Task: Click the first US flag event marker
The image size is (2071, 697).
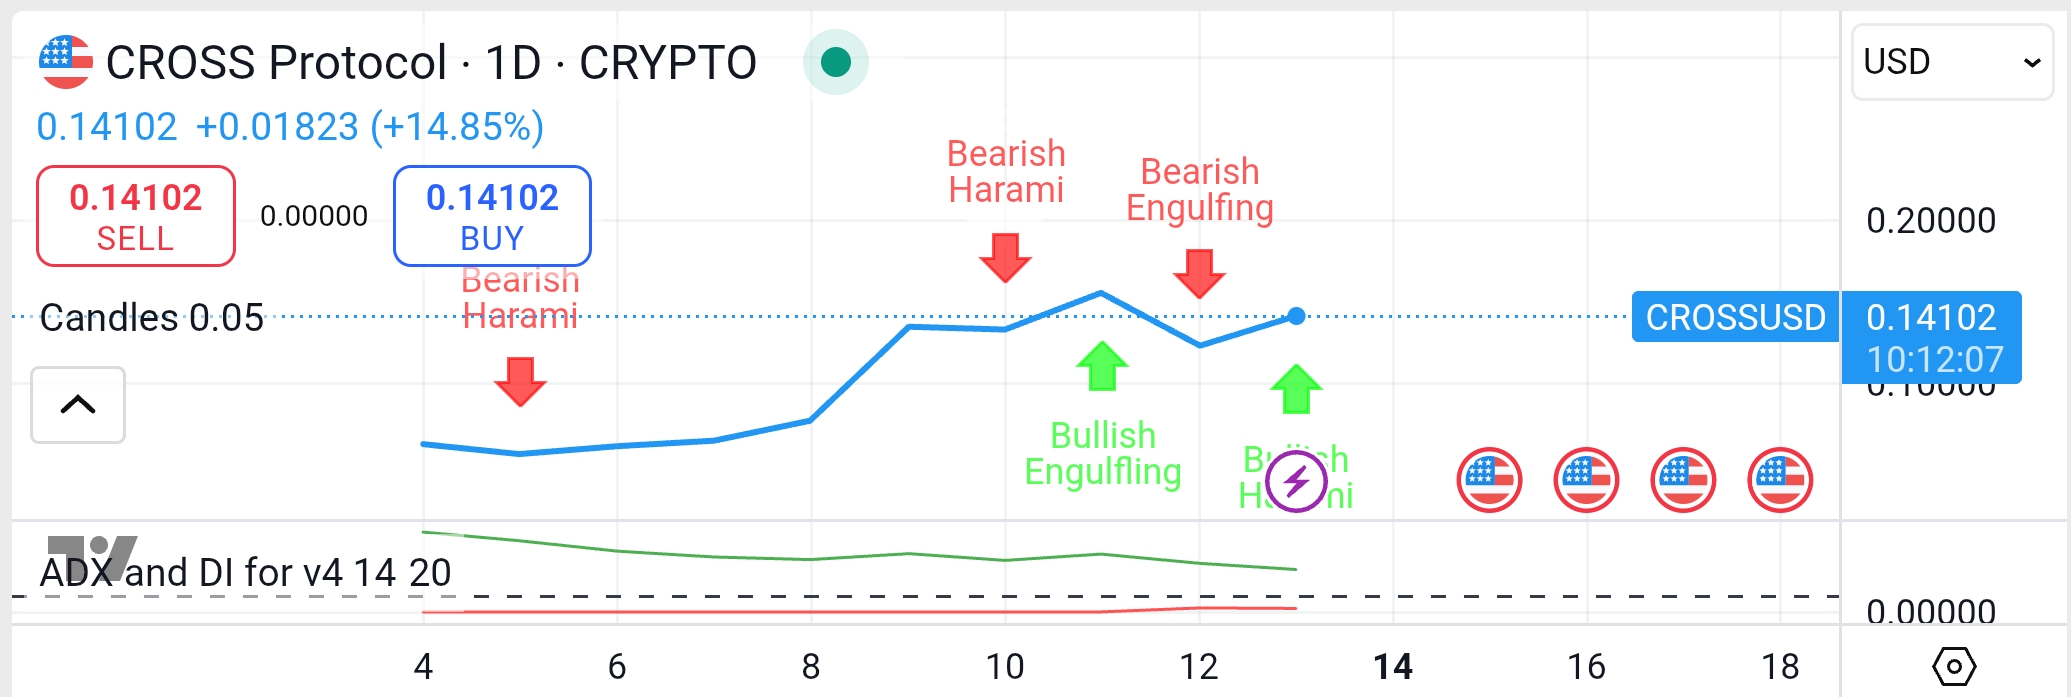Action: coord(1489,480)
